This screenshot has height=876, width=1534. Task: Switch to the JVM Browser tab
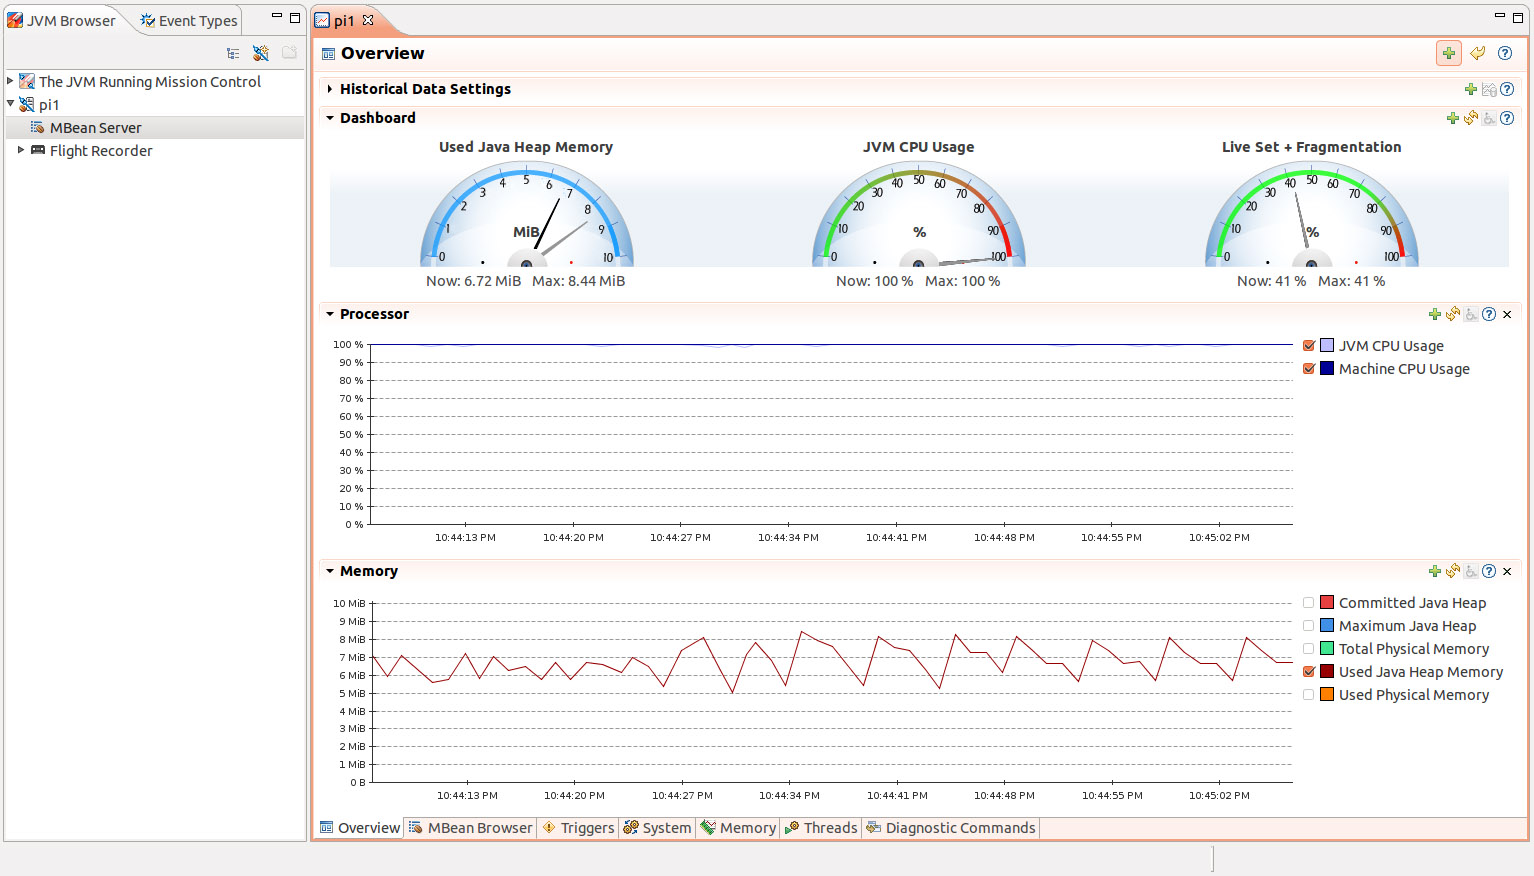pos(62,20)
